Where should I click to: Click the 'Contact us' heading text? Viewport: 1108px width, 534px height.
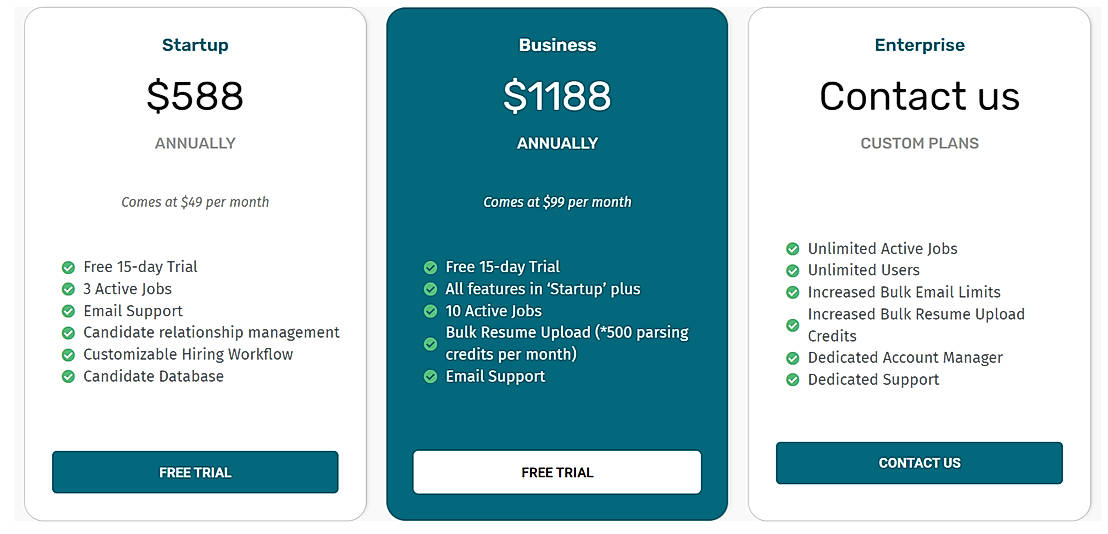pos(919,97)
